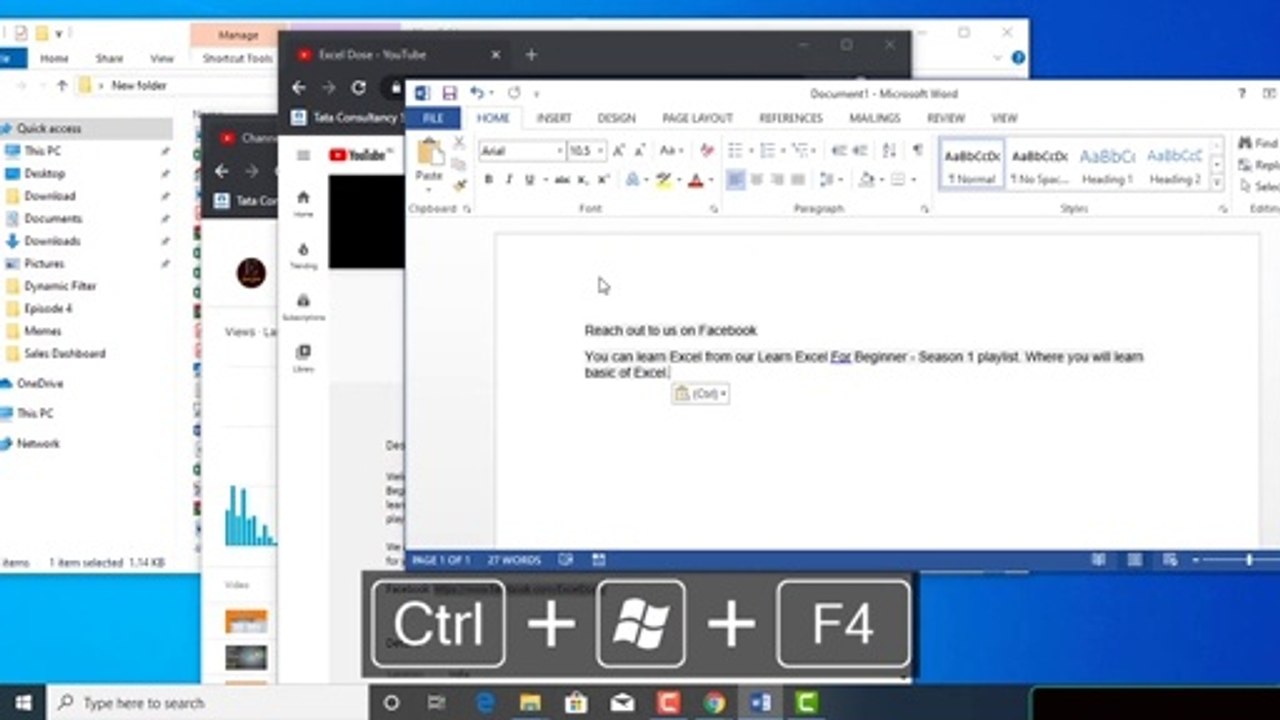Click Decrease Indent icon
Screen dimensions: 1280x720
838,151
